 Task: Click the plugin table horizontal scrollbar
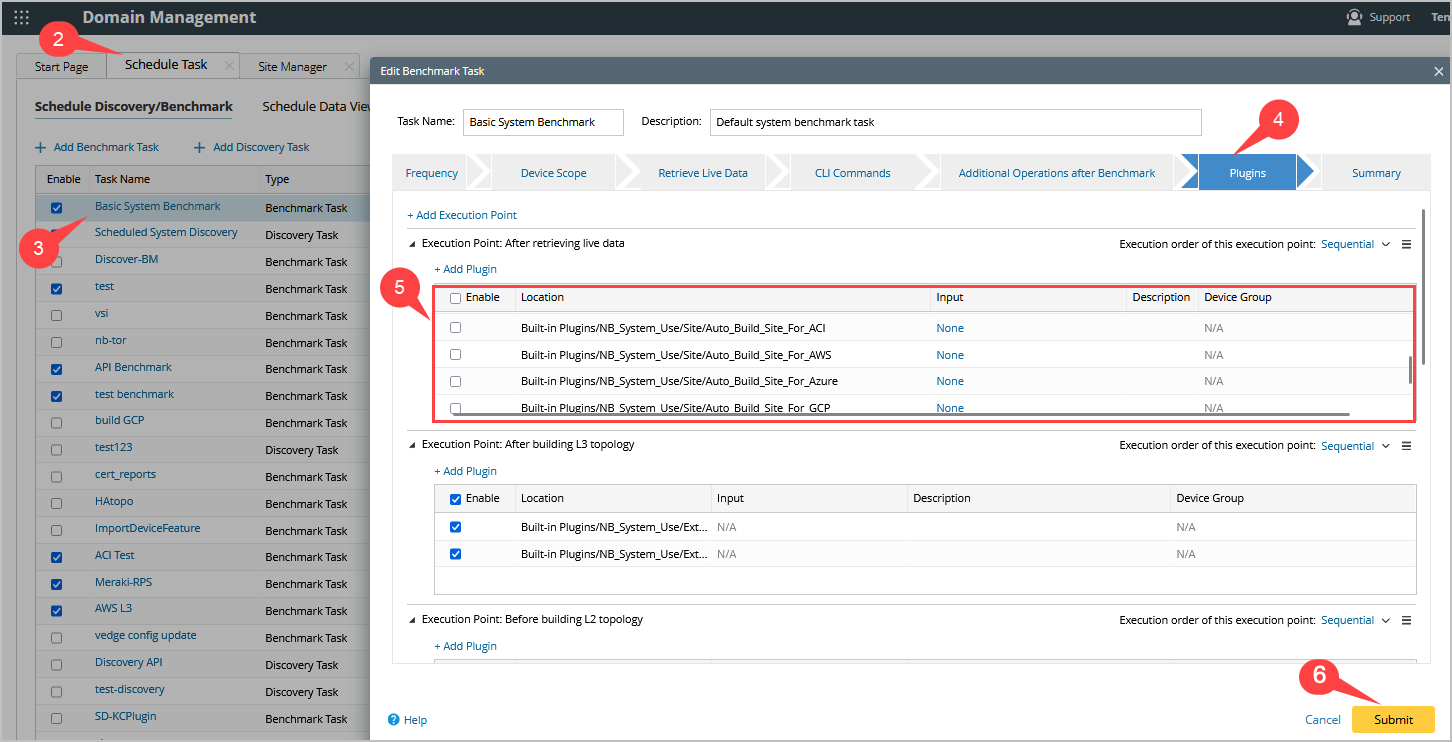900,413
